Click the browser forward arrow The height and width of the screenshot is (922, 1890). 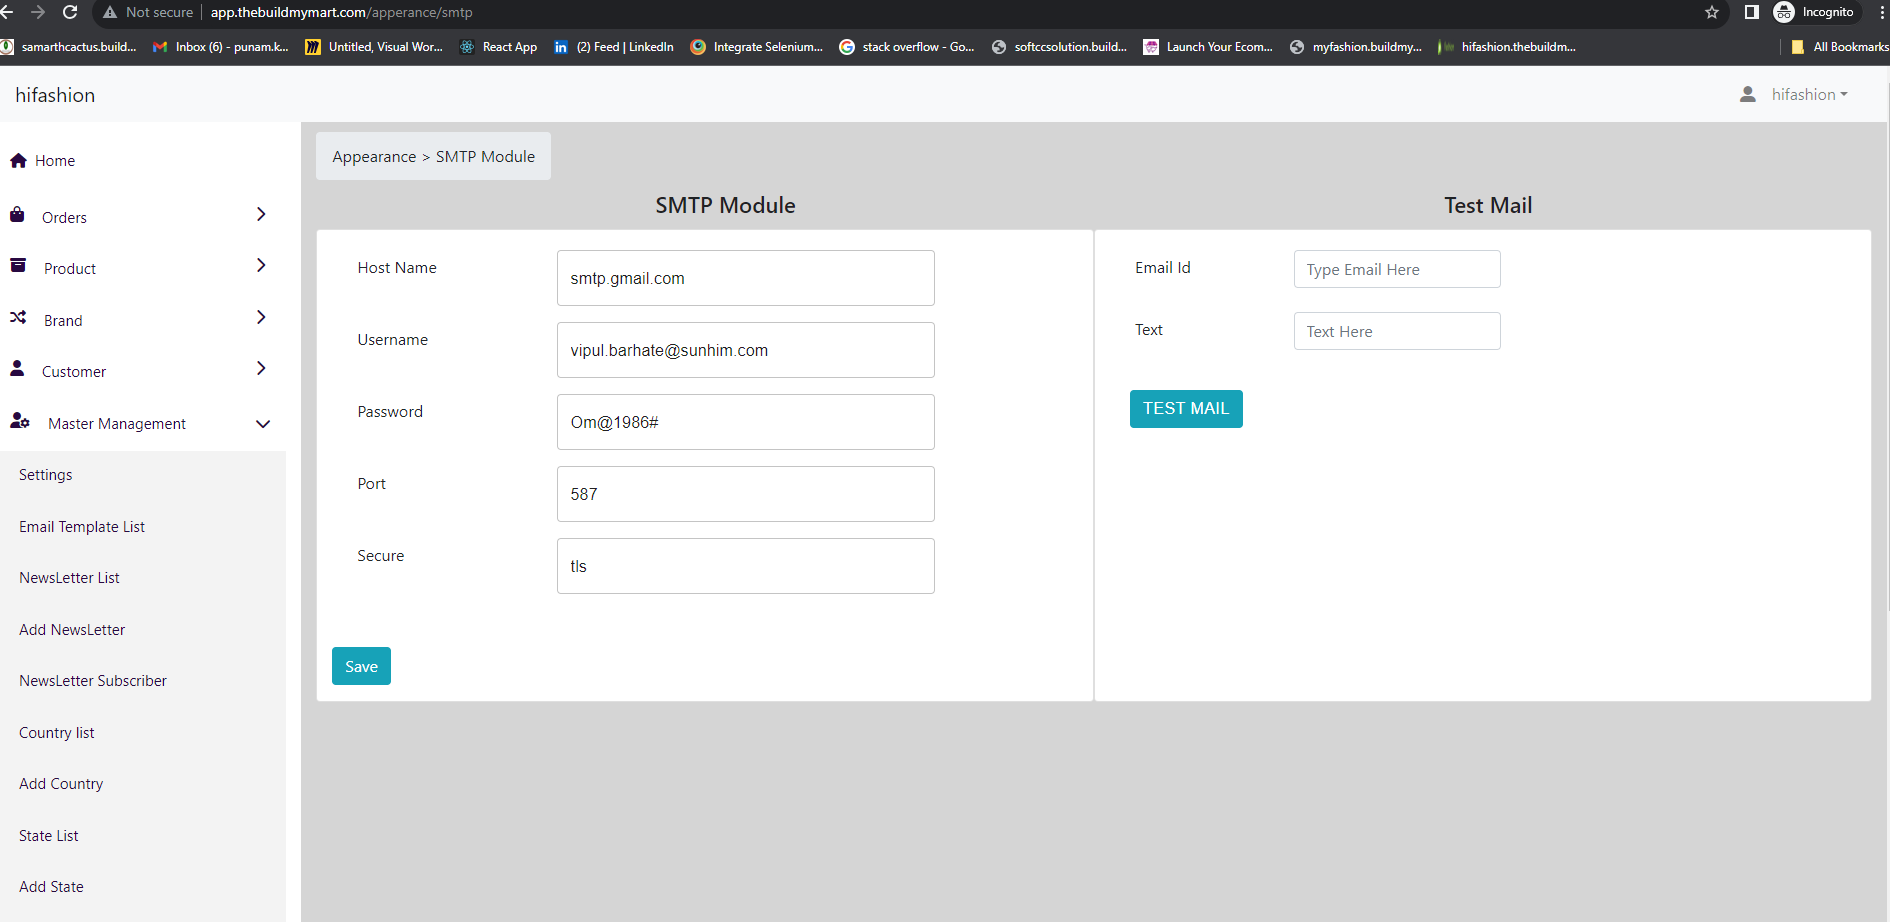coord(38,12)
